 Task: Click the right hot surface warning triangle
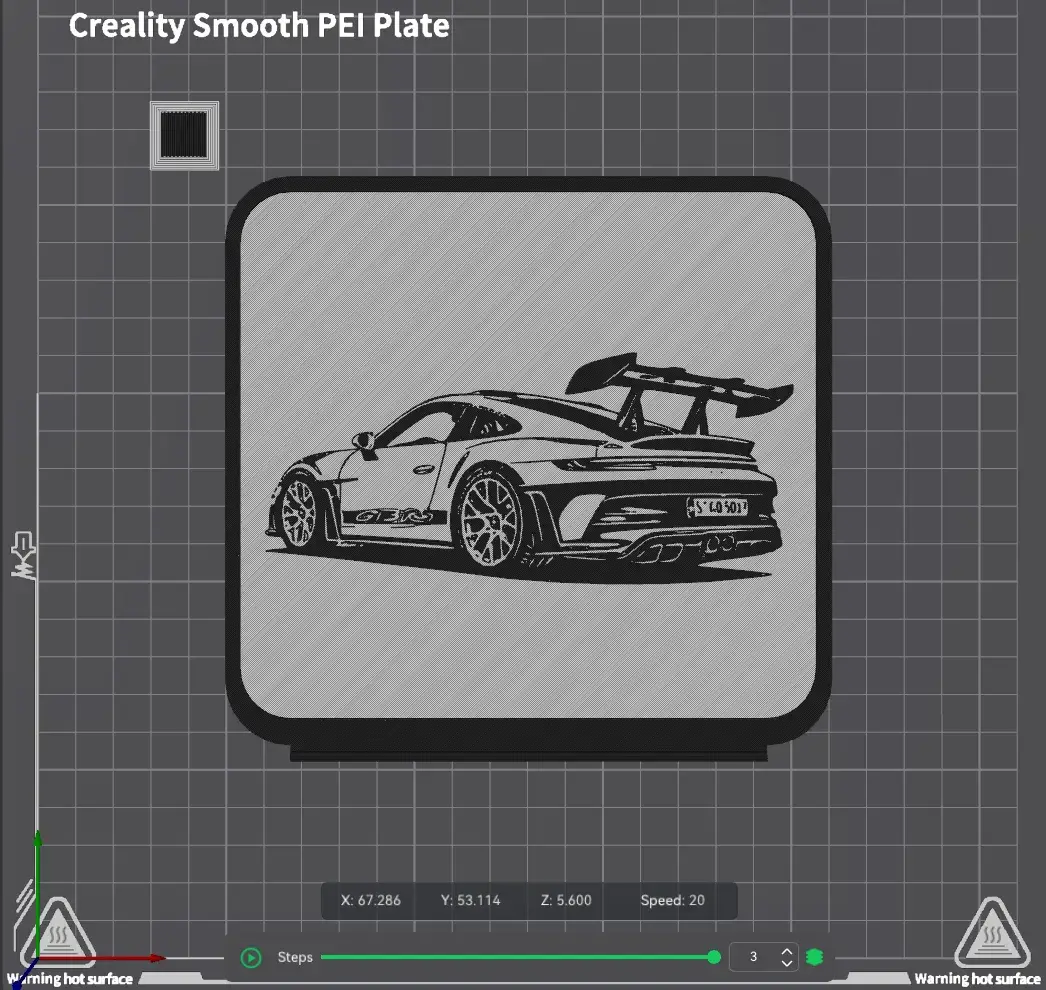991,933
